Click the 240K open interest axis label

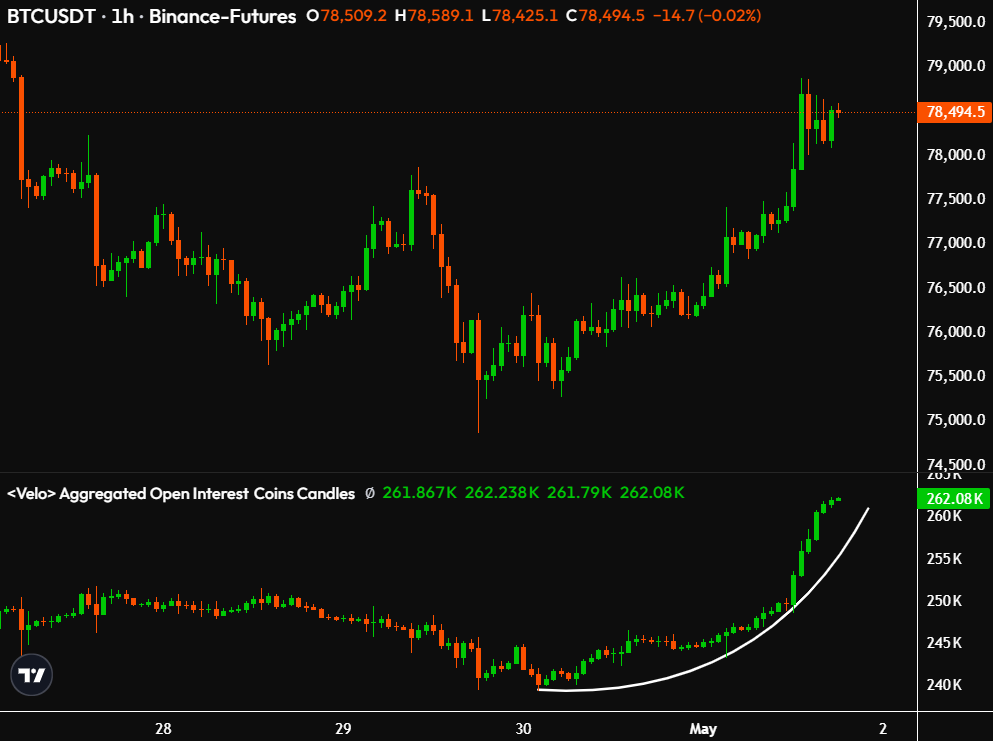tap(944, 685)
